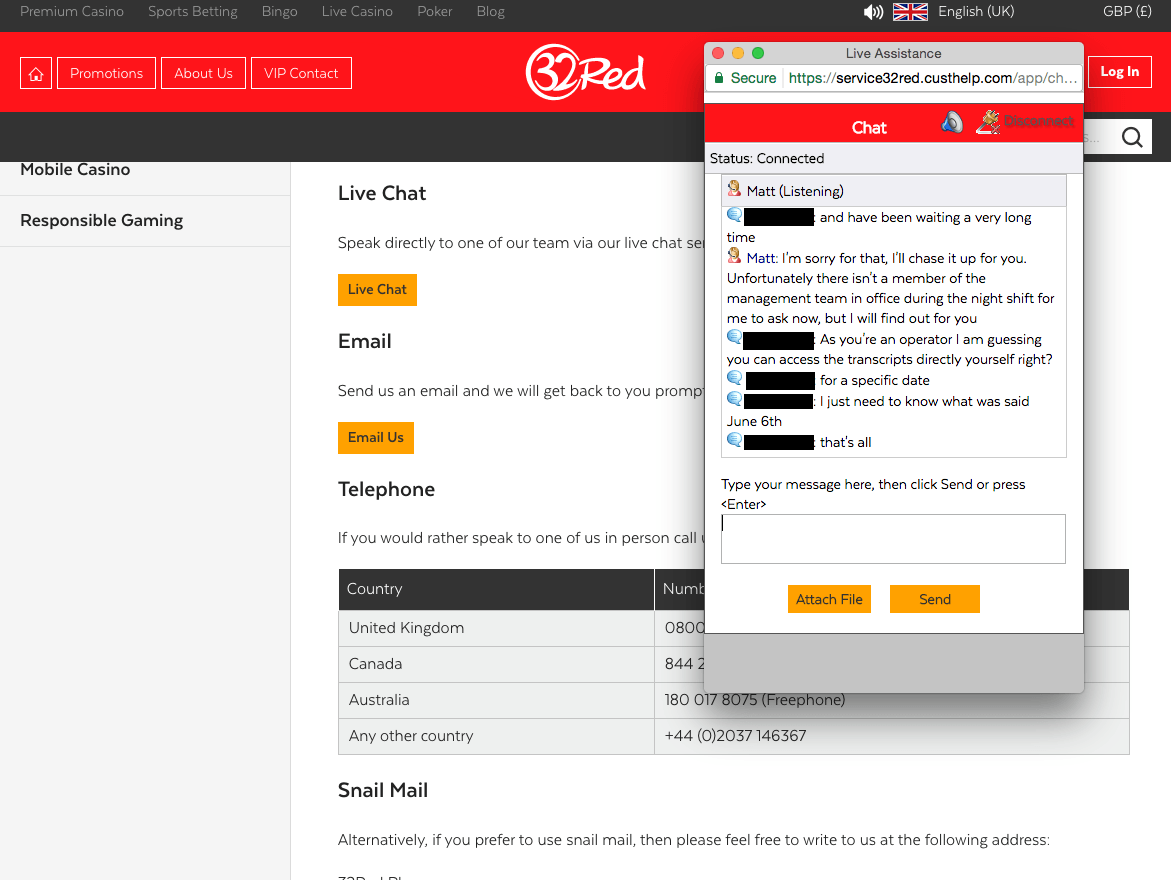This screenshot has height=880, width=1171.
Task: Open Poker tab
Action: (435, 12)
